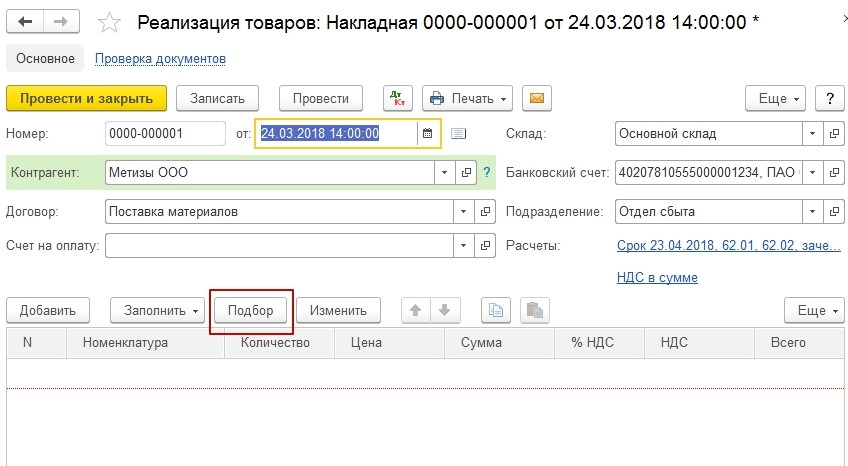Viewport: 848px width, 466px height.
Task: Add document to favorites with star icon
Action: pyautogui.click(x=111, y=21)
